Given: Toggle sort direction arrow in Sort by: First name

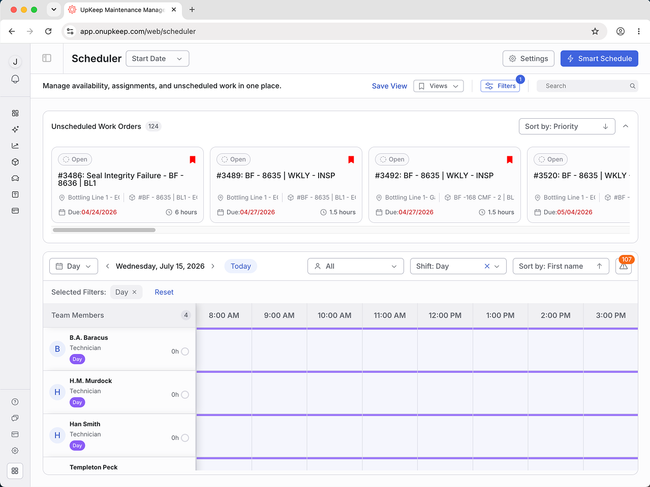Looking at the screenshot, I should [599, 266].
